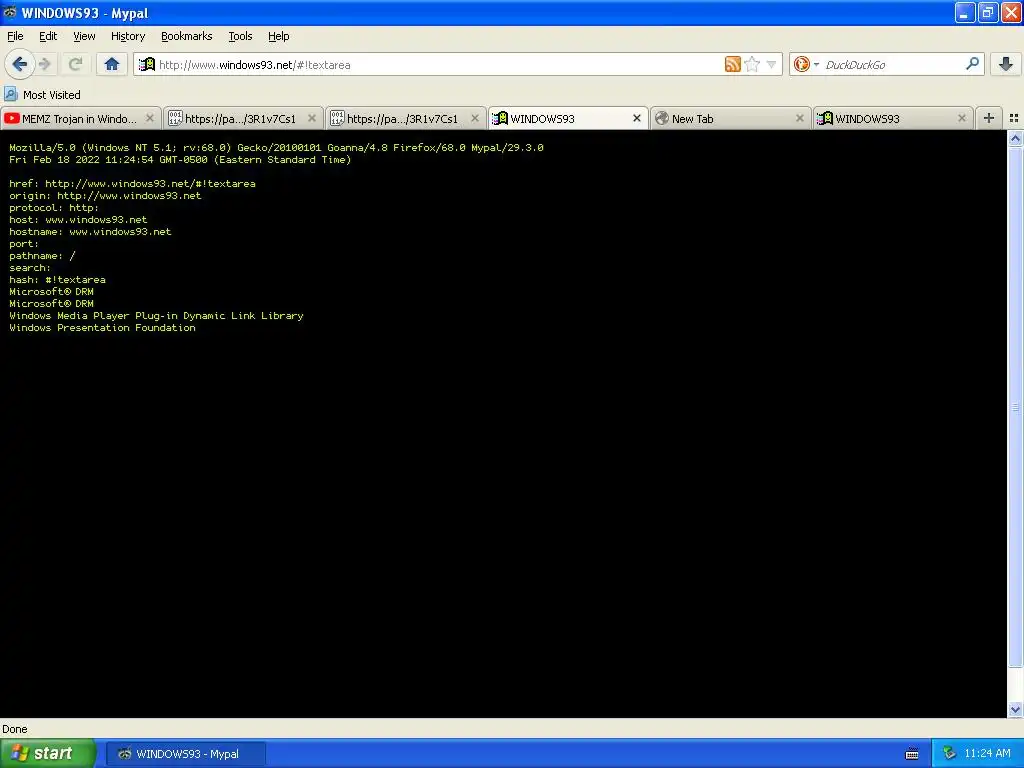Click the Mypal raccoon icon in title bar
Image resolution: width=1024 pixels, height=768 pixels.
click(10, 12)
